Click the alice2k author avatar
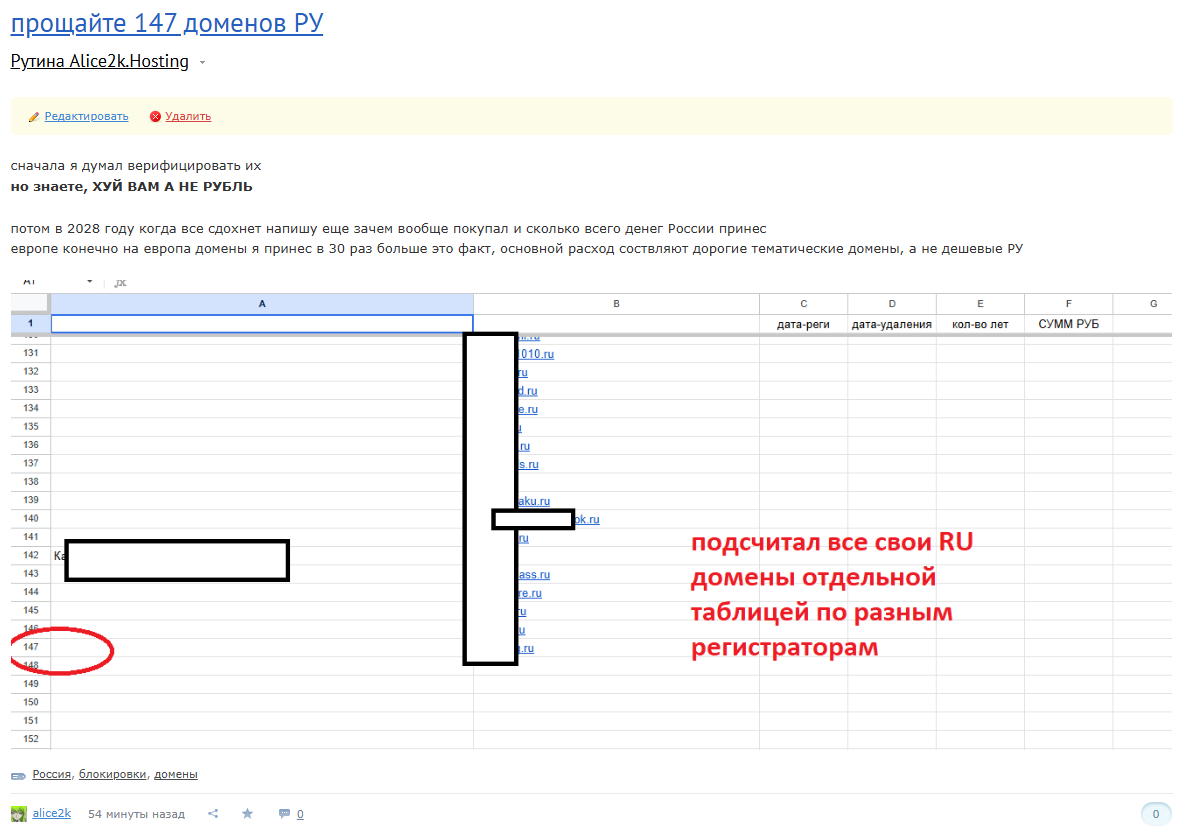 click(18, 814)
